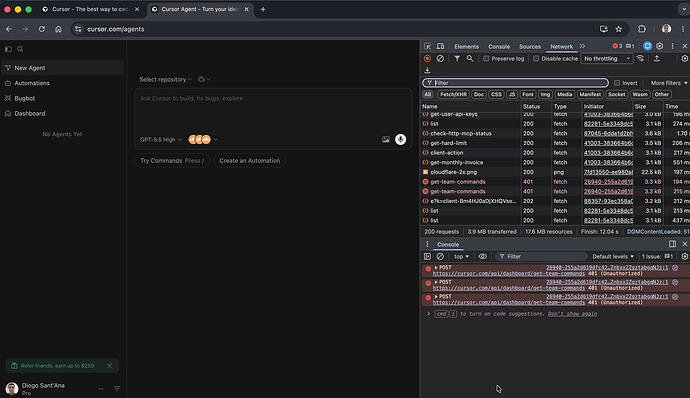Toggle the device toolbar icon
Image resolution: width=690 pixels, height=398 pixels.
(440, 46)
